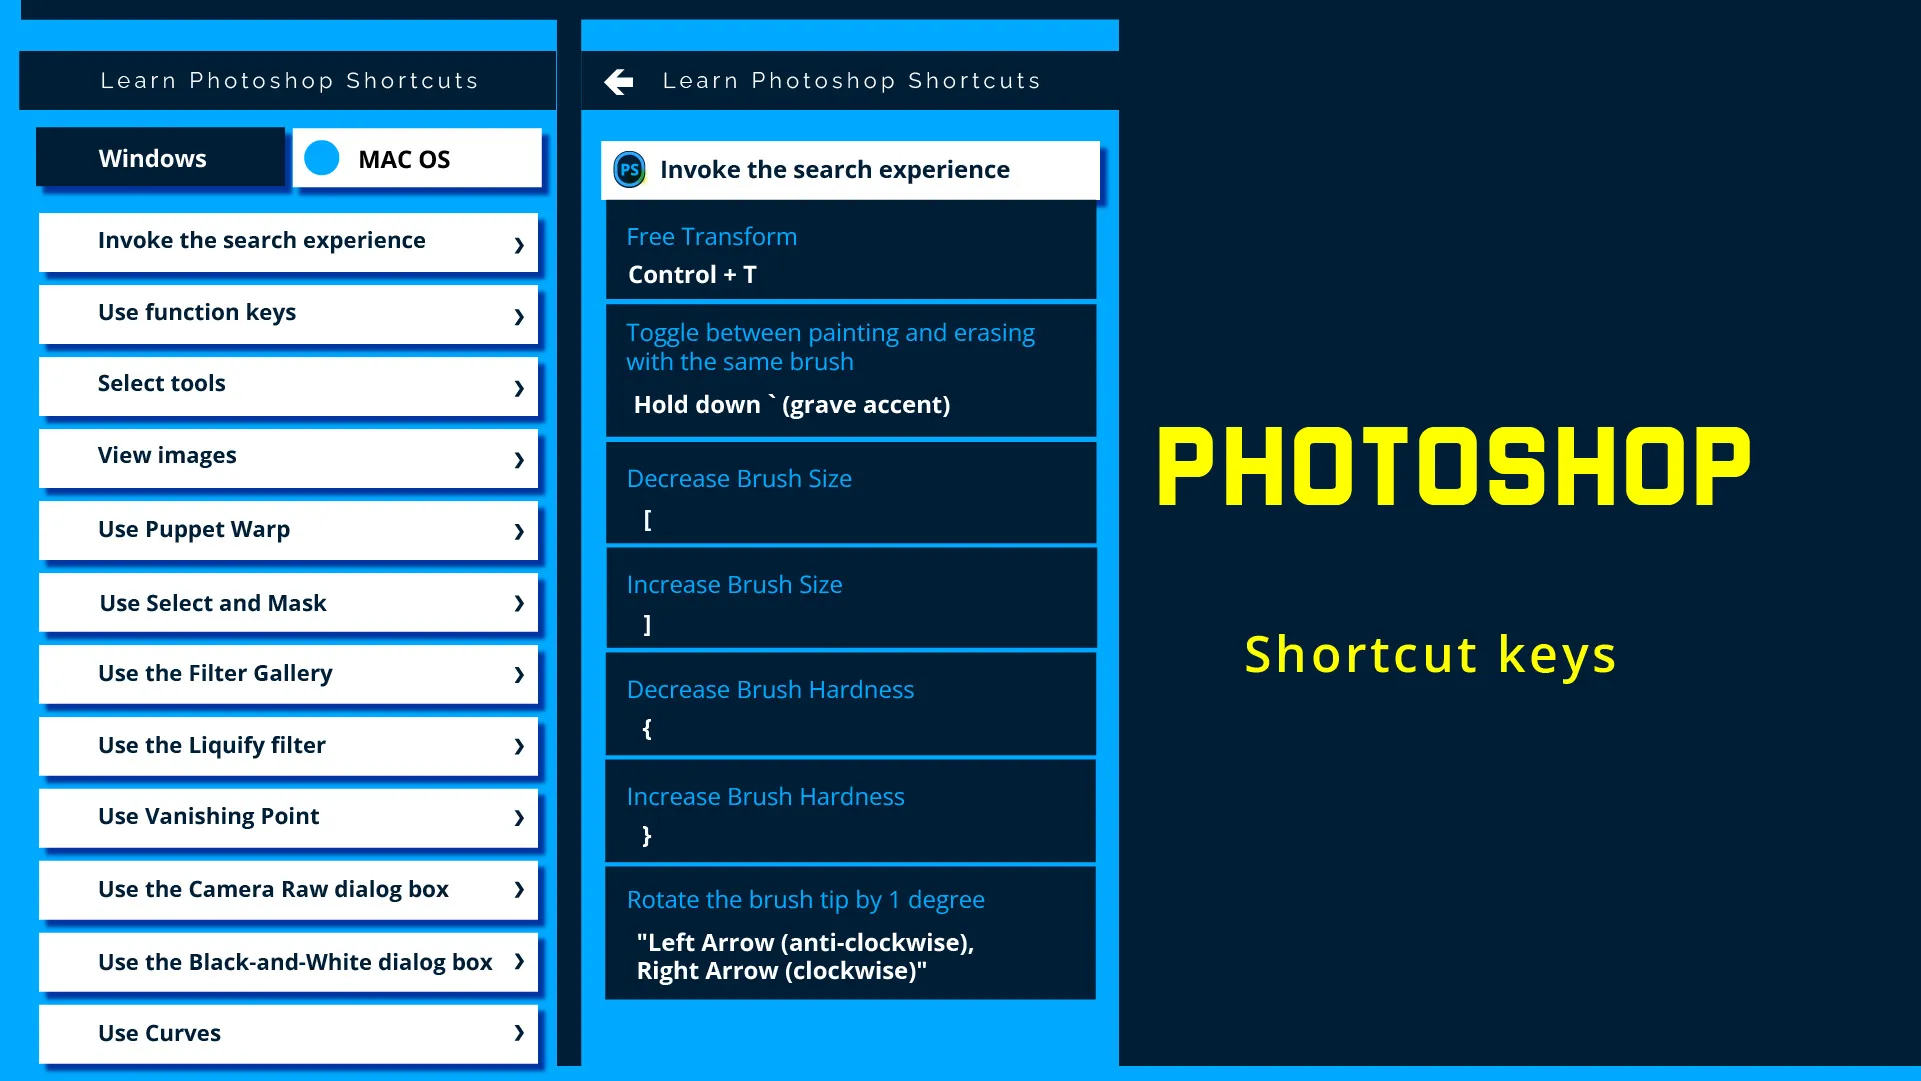The height and width of the screenshot is (1081, 1921).
Task: Click the Rotate Brush Tip shortcut entry
Action: point(851,933)
